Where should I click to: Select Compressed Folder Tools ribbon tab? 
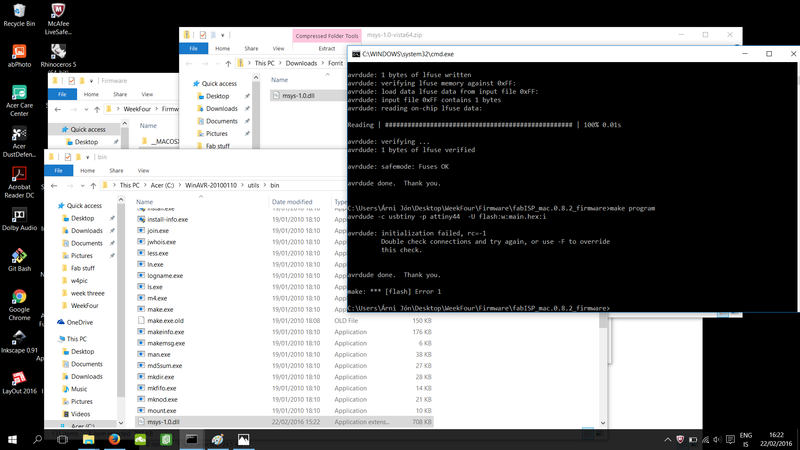tap(327, 36)
